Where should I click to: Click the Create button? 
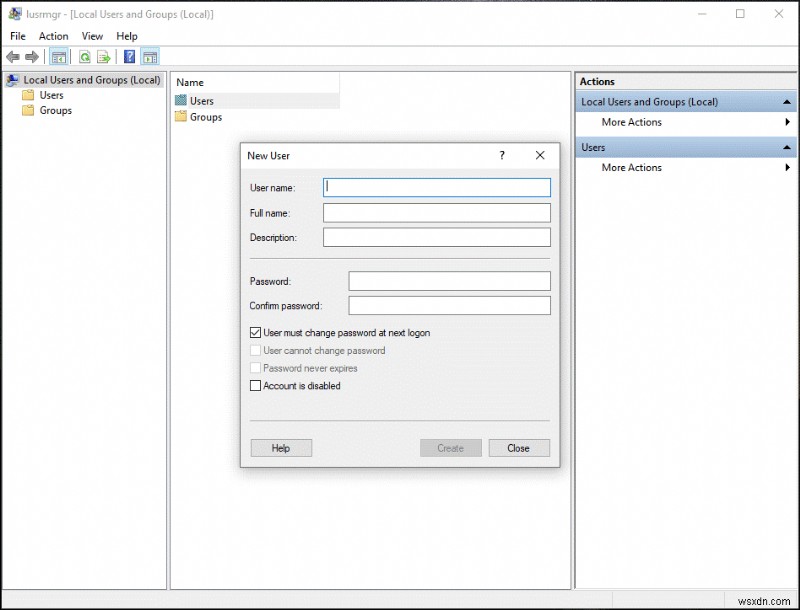(x=451, y=448)
